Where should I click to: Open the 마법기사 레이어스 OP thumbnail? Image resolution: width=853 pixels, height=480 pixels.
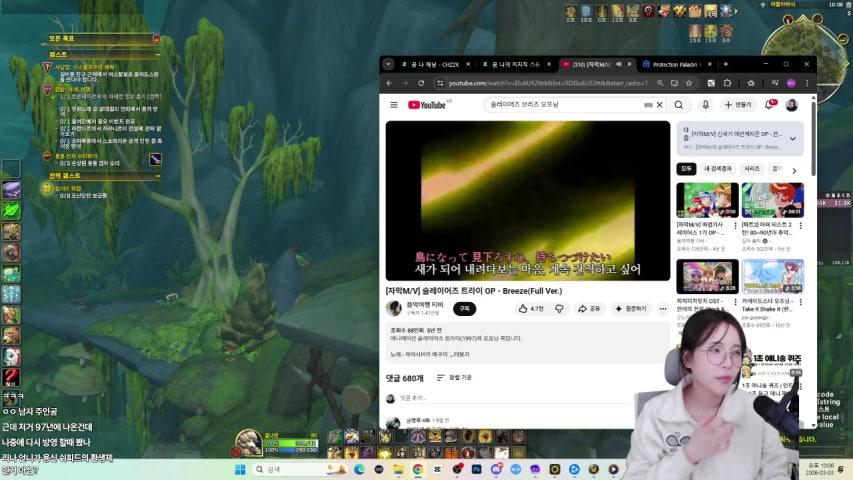coord(707,200)
